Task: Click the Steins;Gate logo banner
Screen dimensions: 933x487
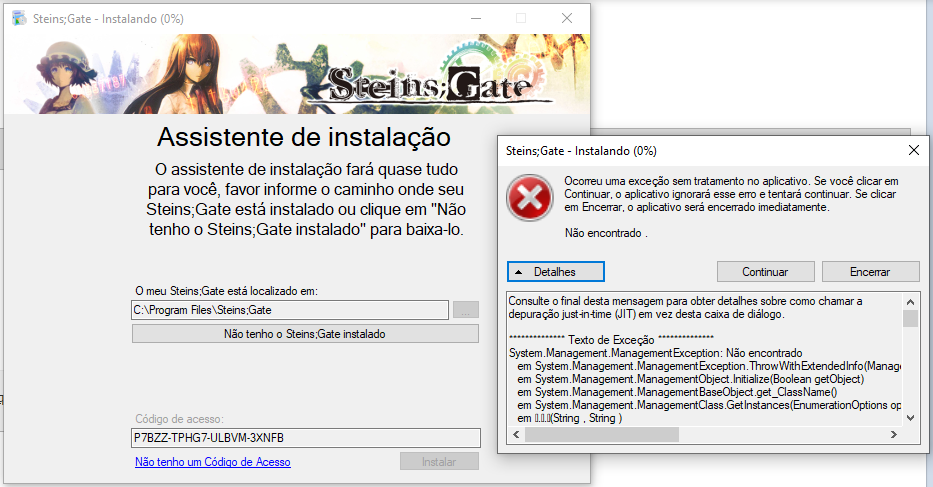Action: point(298,74)
